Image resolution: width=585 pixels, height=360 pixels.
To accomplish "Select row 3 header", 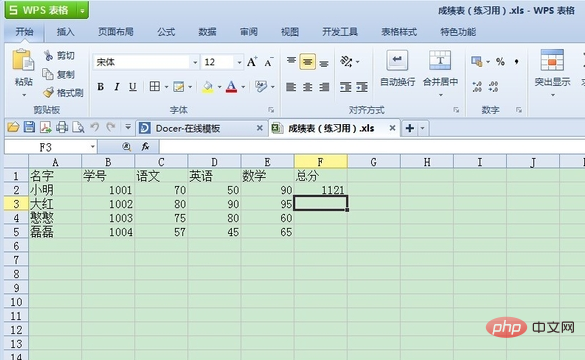I will tap(16, 204).
